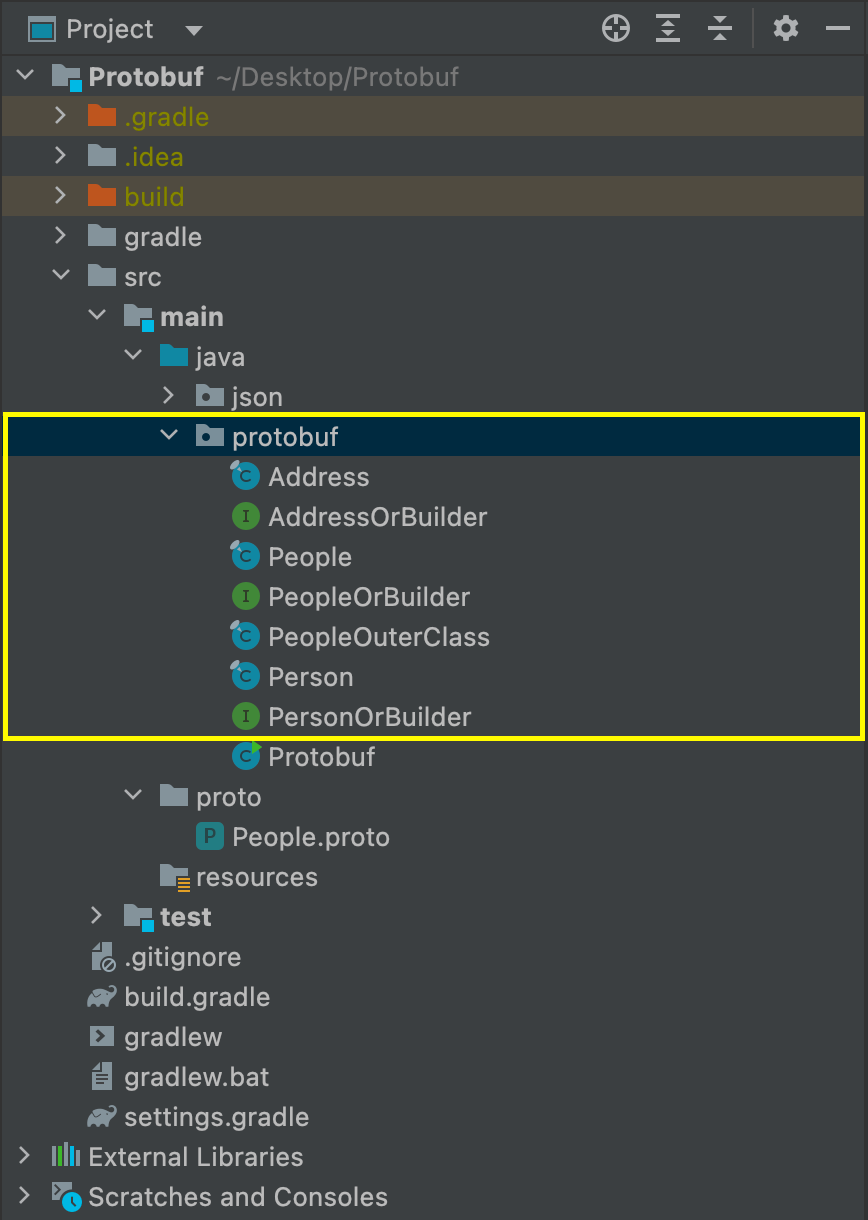Expand the External Libraries node
Screen dimensions: 868x1220
24,1156
